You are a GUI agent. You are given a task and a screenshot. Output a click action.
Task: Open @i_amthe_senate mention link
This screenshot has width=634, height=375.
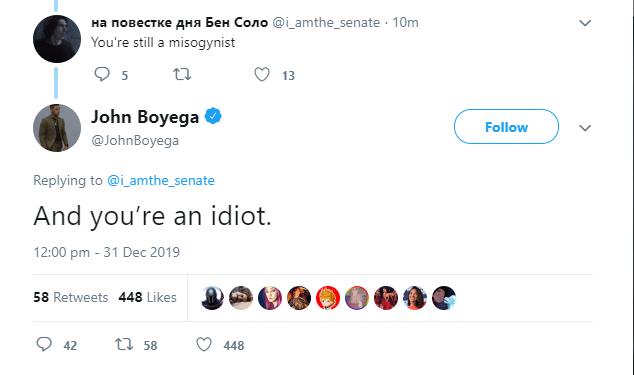click(x=161, y=180)
